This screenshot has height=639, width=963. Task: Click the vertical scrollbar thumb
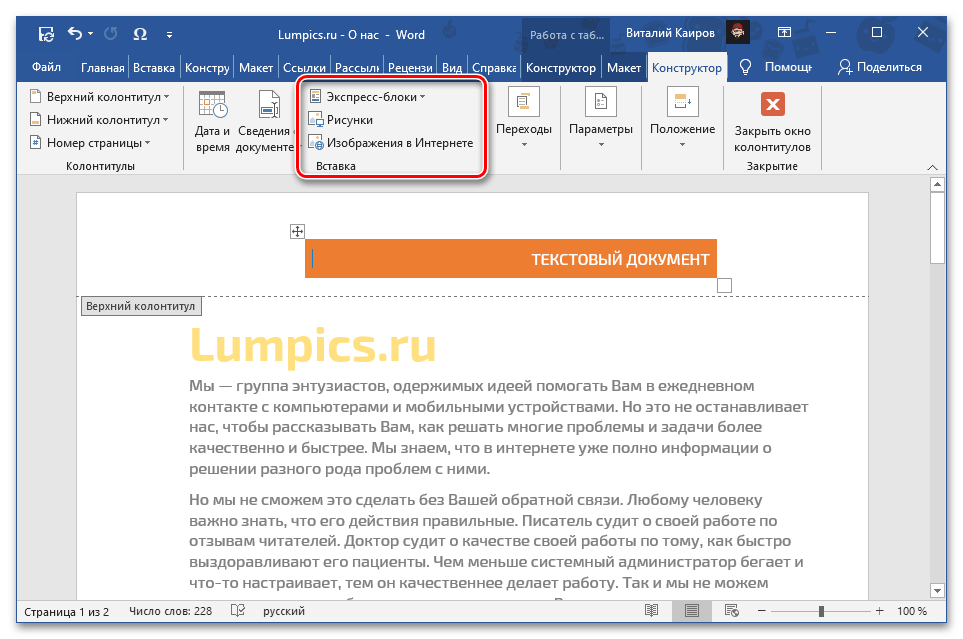(937, 227)
